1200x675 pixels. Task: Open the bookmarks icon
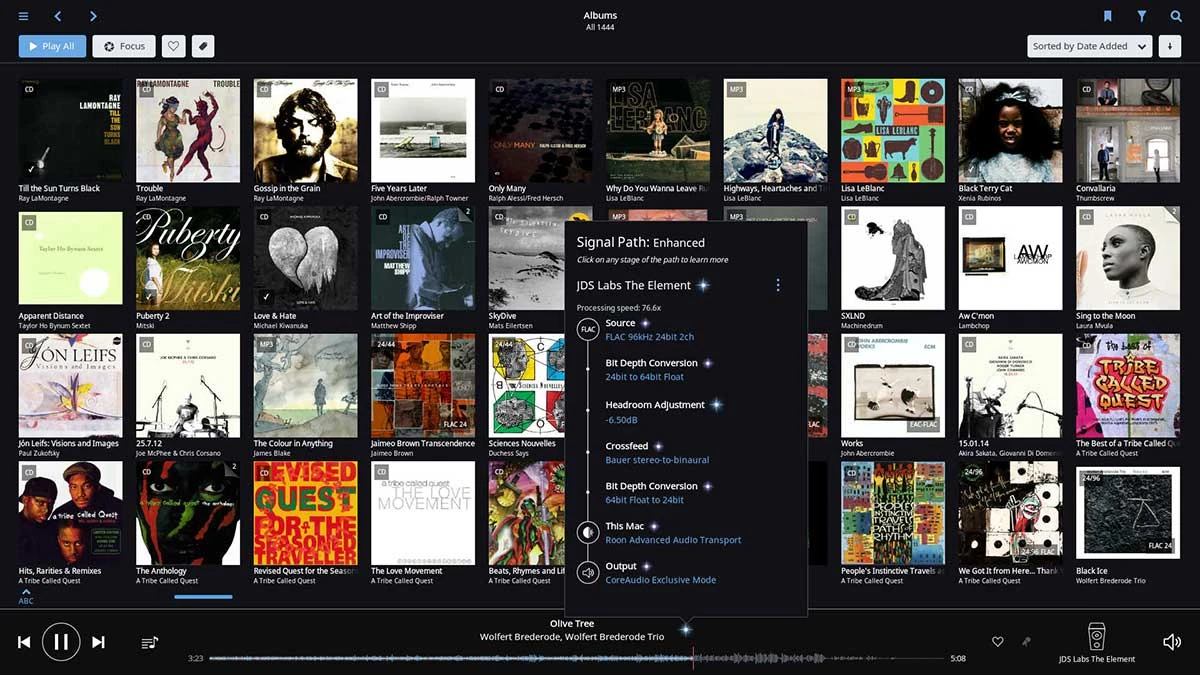tap(1108, 16)
